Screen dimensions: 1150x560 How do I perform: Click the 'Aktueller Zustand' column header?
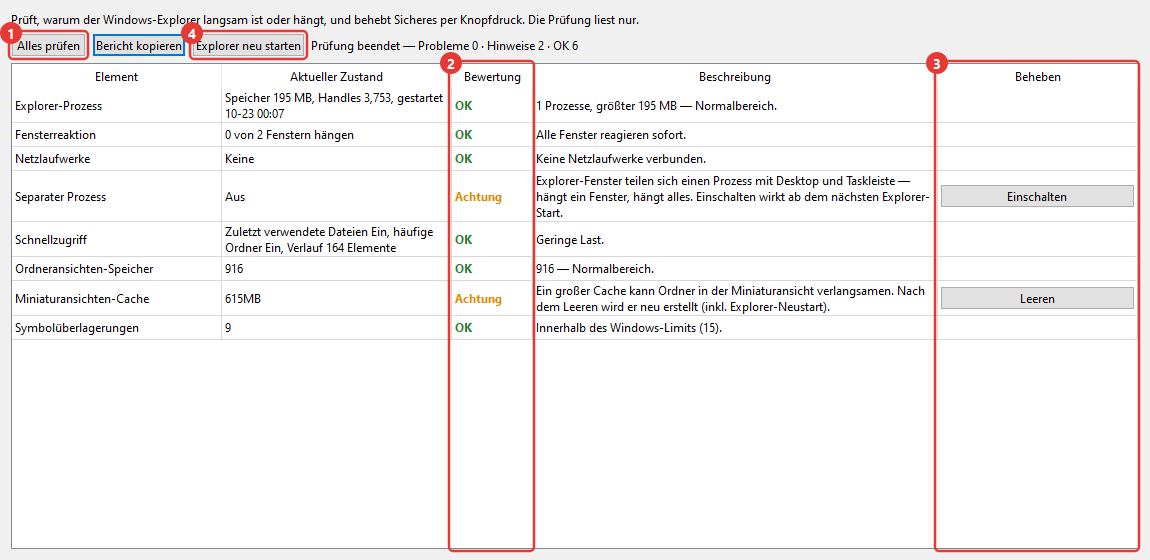point(336,76)
